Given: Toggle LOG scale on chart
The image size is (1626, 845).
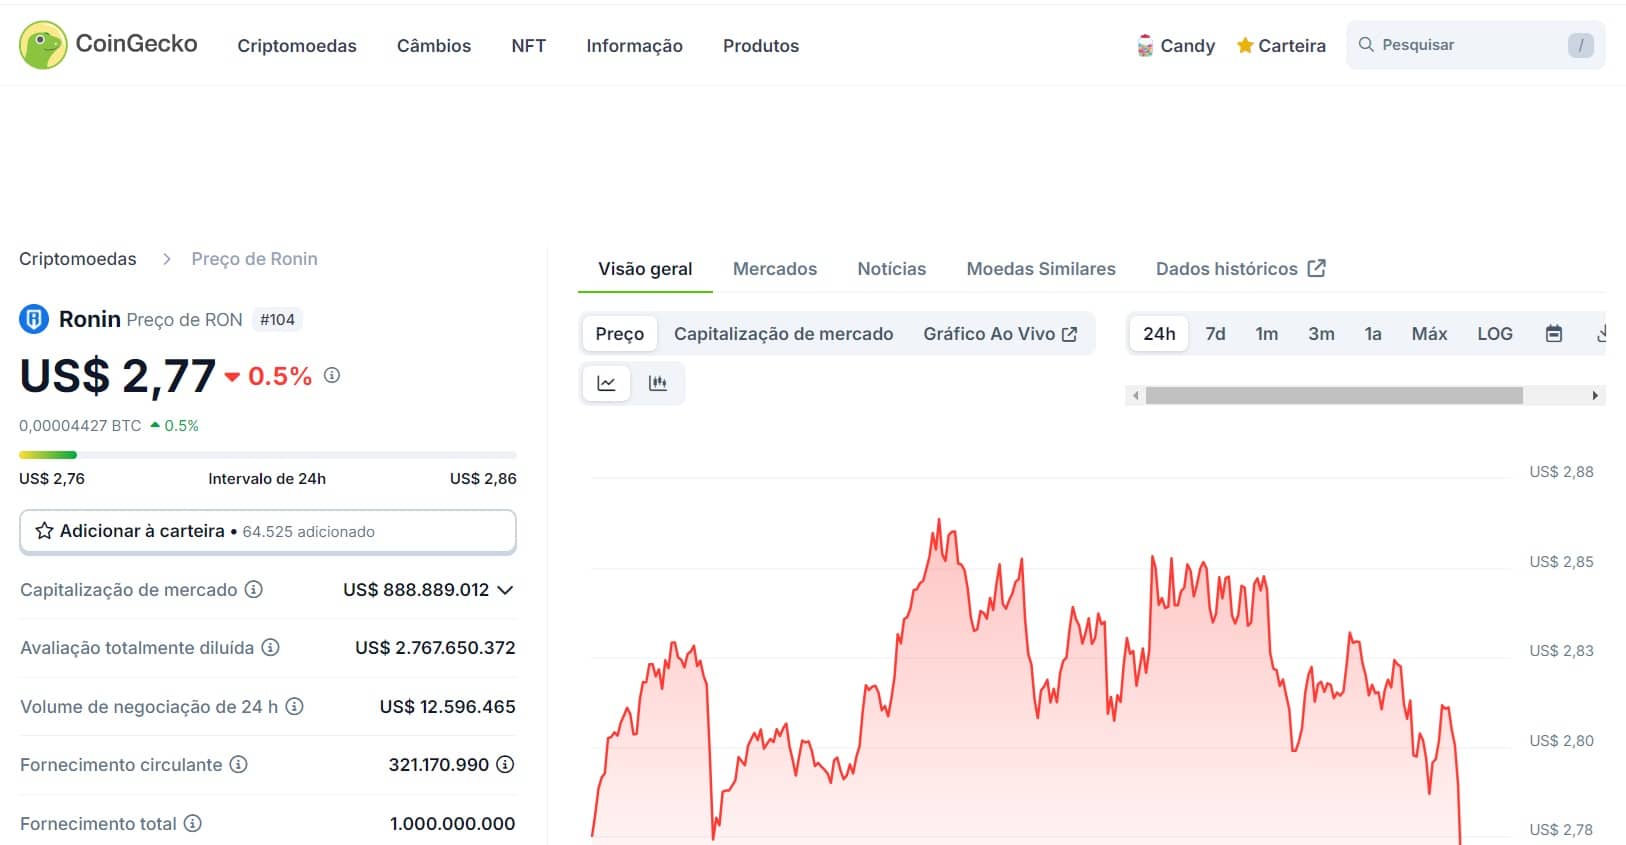Looking at the screenshot, I should pyautogui.click(x=1495, y=334).
